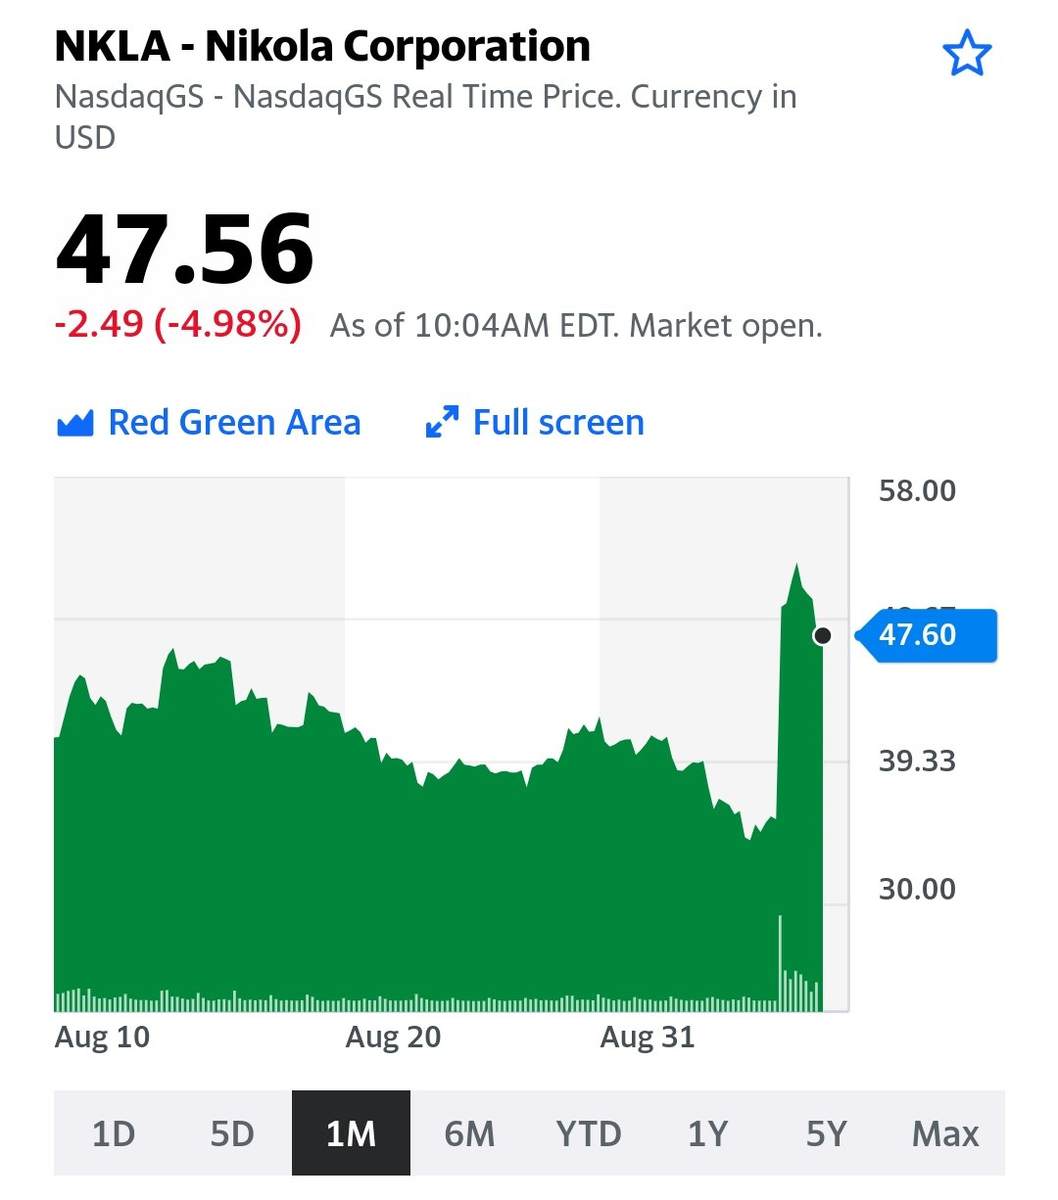
Task: Click the 39.33 y-axis value
Action: (917, 761)
